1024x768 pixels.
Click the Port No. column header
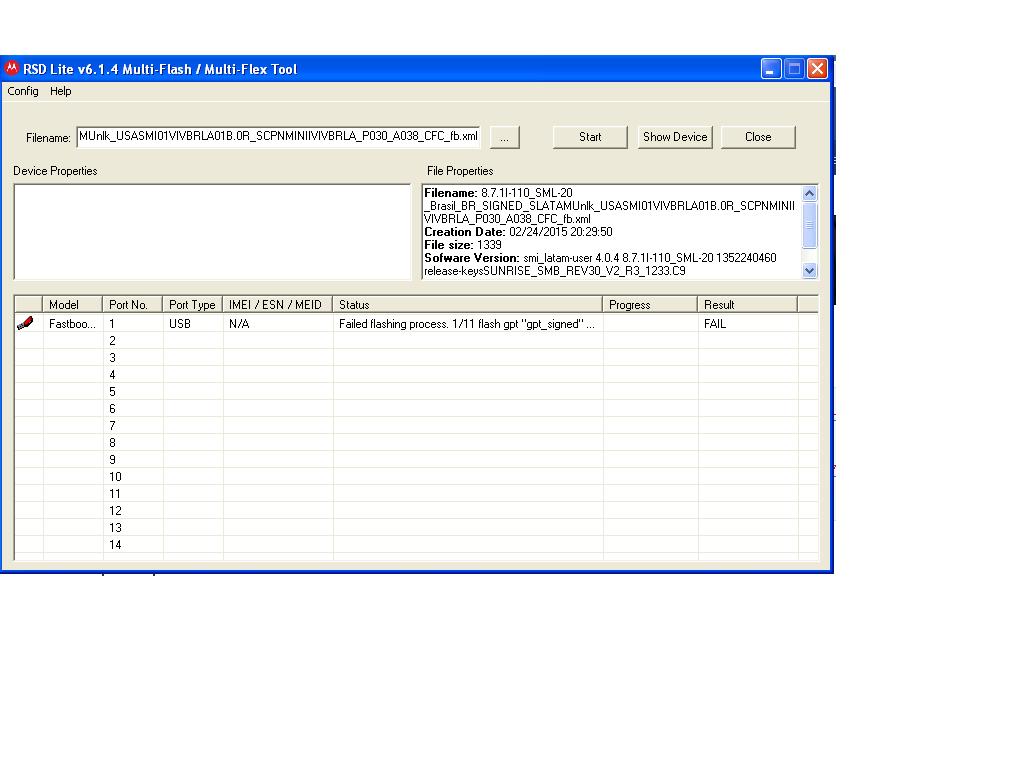132,305
